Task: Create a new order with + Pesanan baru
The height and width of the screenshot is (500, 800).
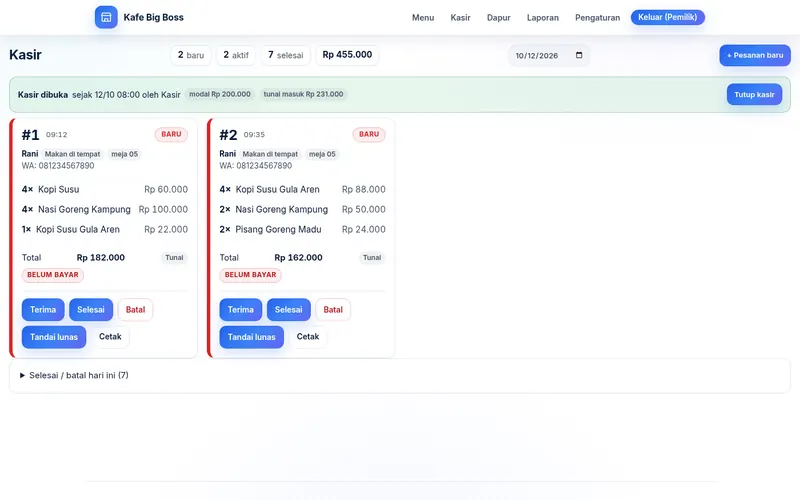Action: [x=755, y=55]
